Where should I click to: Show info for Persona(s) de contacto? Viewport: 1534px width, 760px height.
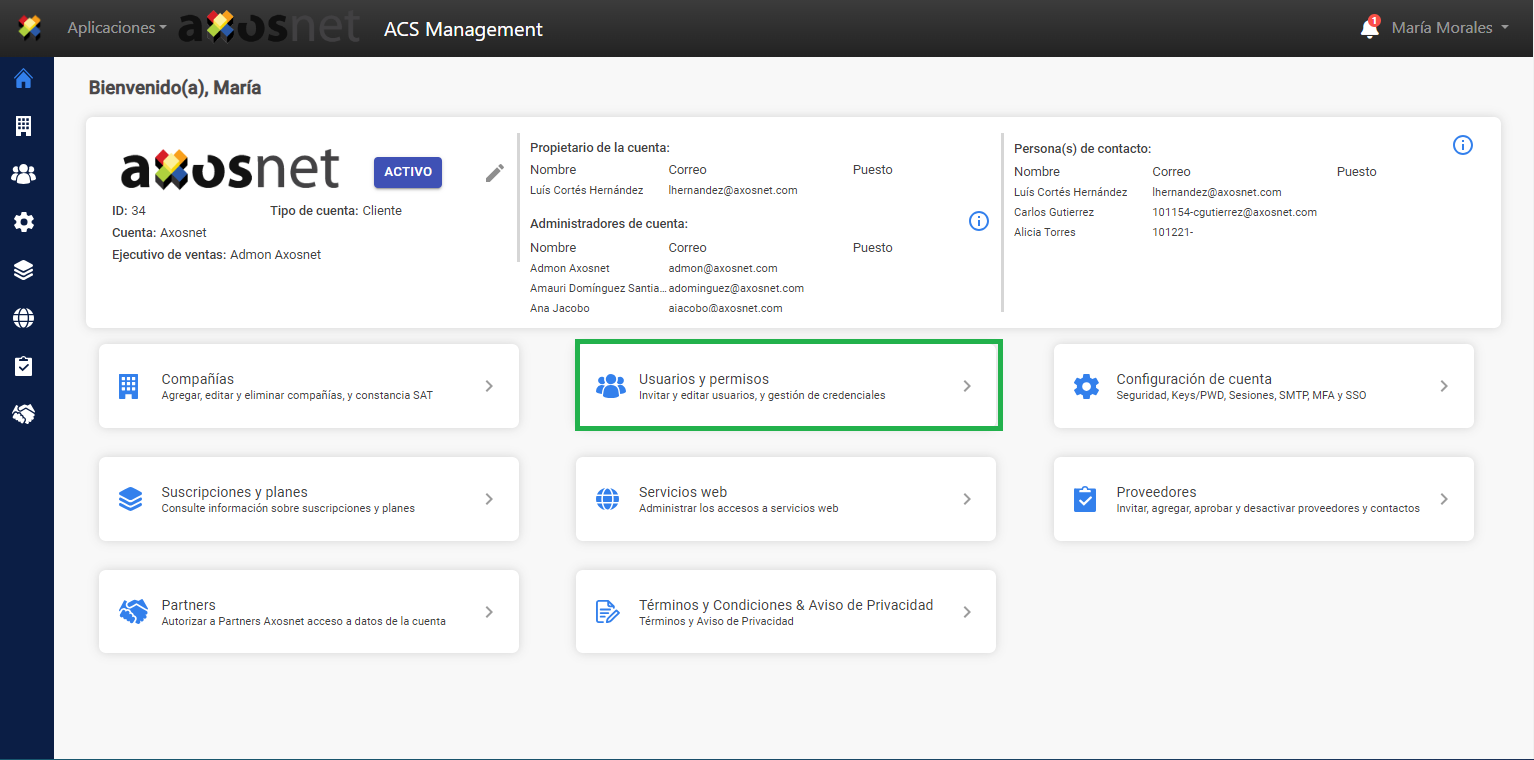(x=1462, y=145)
